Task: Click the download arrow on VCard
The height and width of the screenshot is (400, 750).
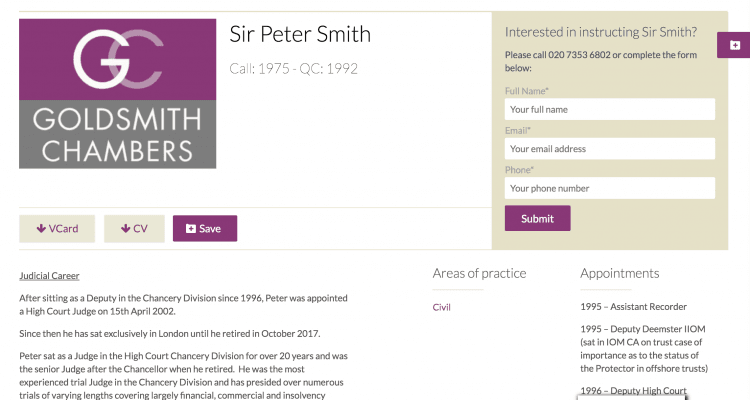Action: click(x=41, y=229)
